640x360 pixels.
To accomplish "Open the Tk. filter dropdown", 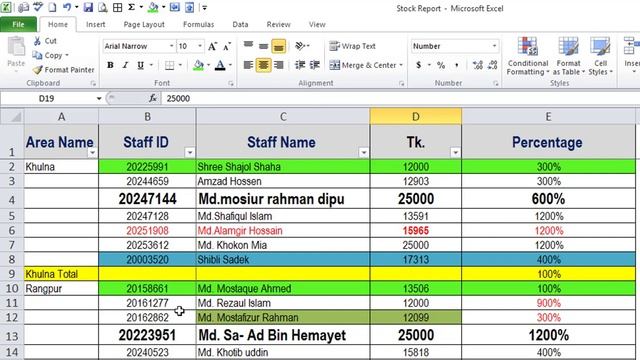I will [456, 153].
